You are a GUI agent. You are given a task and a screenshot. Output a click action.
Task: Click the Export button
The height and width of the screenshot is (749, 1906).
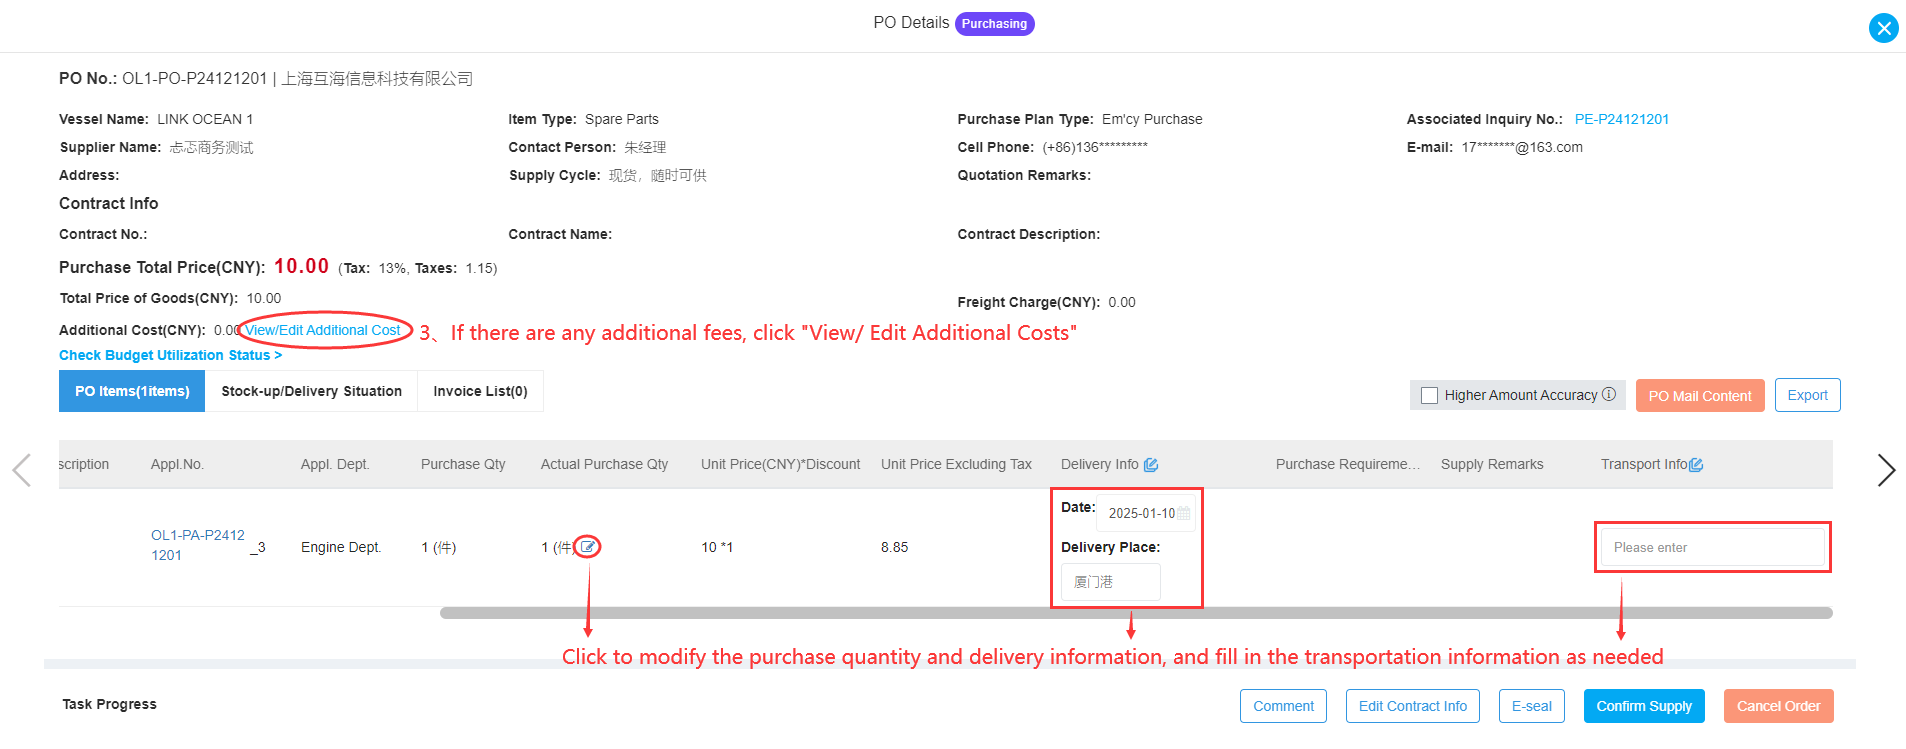[x=1807, y=395]
